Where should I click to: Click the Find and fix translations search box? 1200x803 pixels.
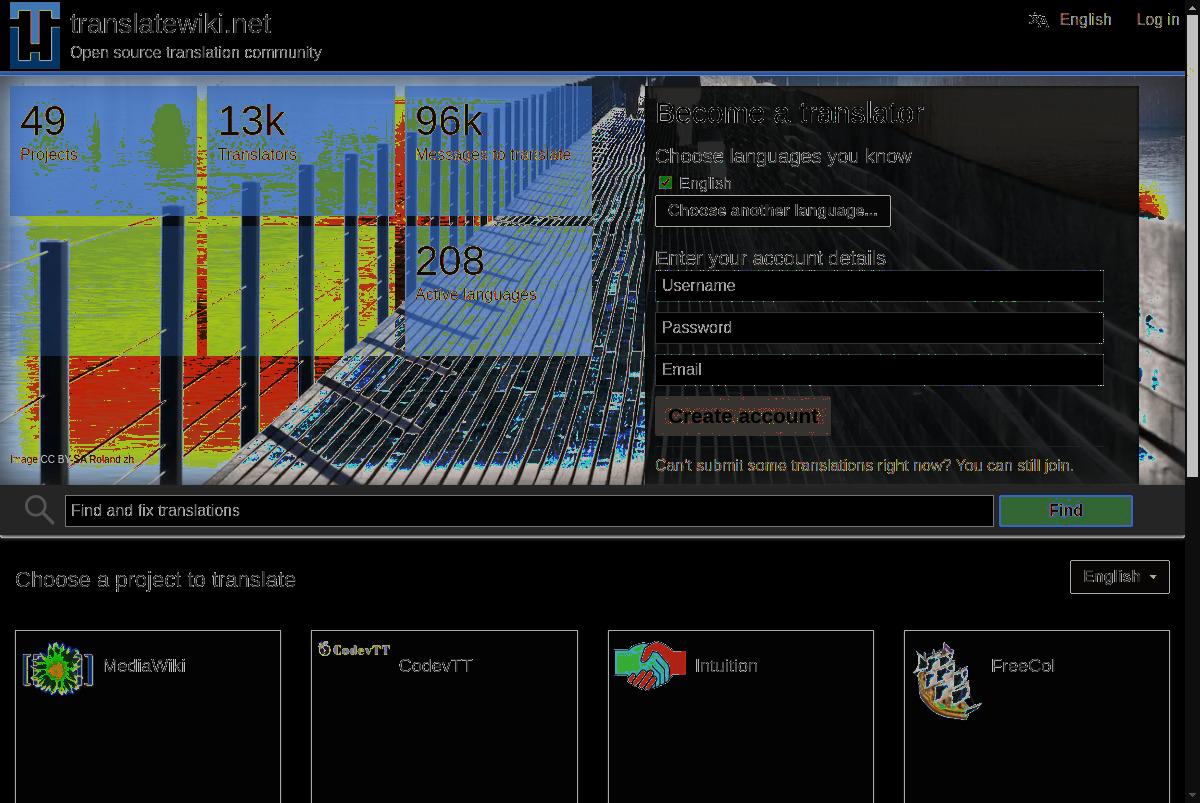(529, 510)
